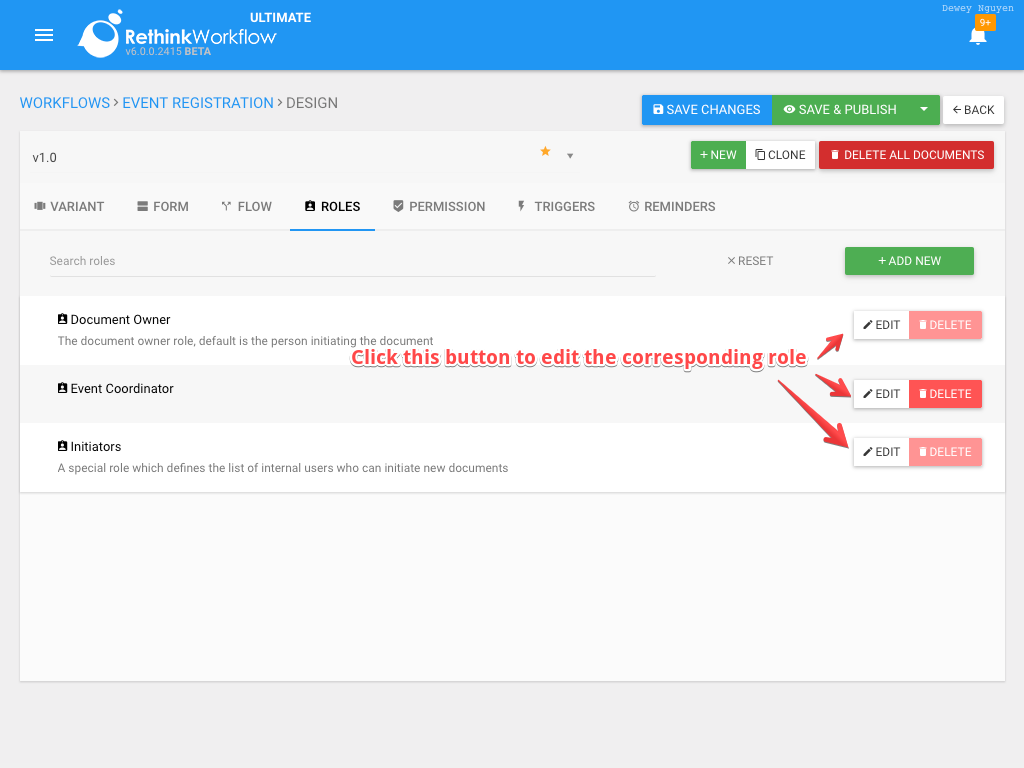Click the RethinkWorkflow logo

point(99,35)
